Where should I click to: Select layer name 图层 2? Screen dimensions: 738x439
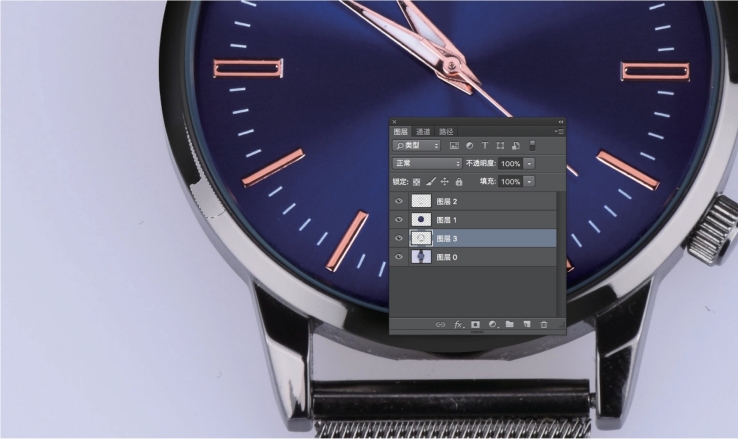coord(447,201)
